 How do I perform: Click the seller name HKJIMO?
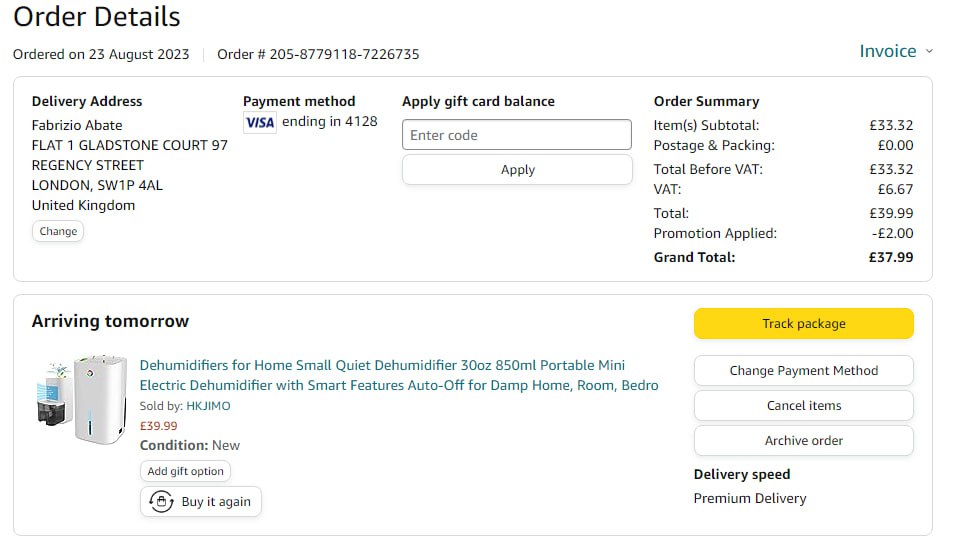click(209, 406)
